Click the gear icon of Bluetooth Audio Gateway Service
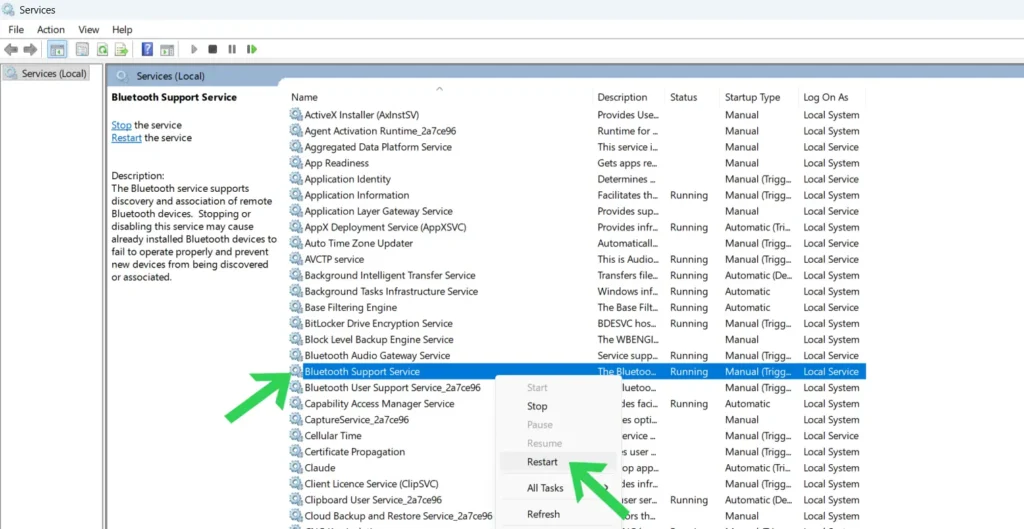The height and width of the screenshot is (529, 1024). coord(296,355)
